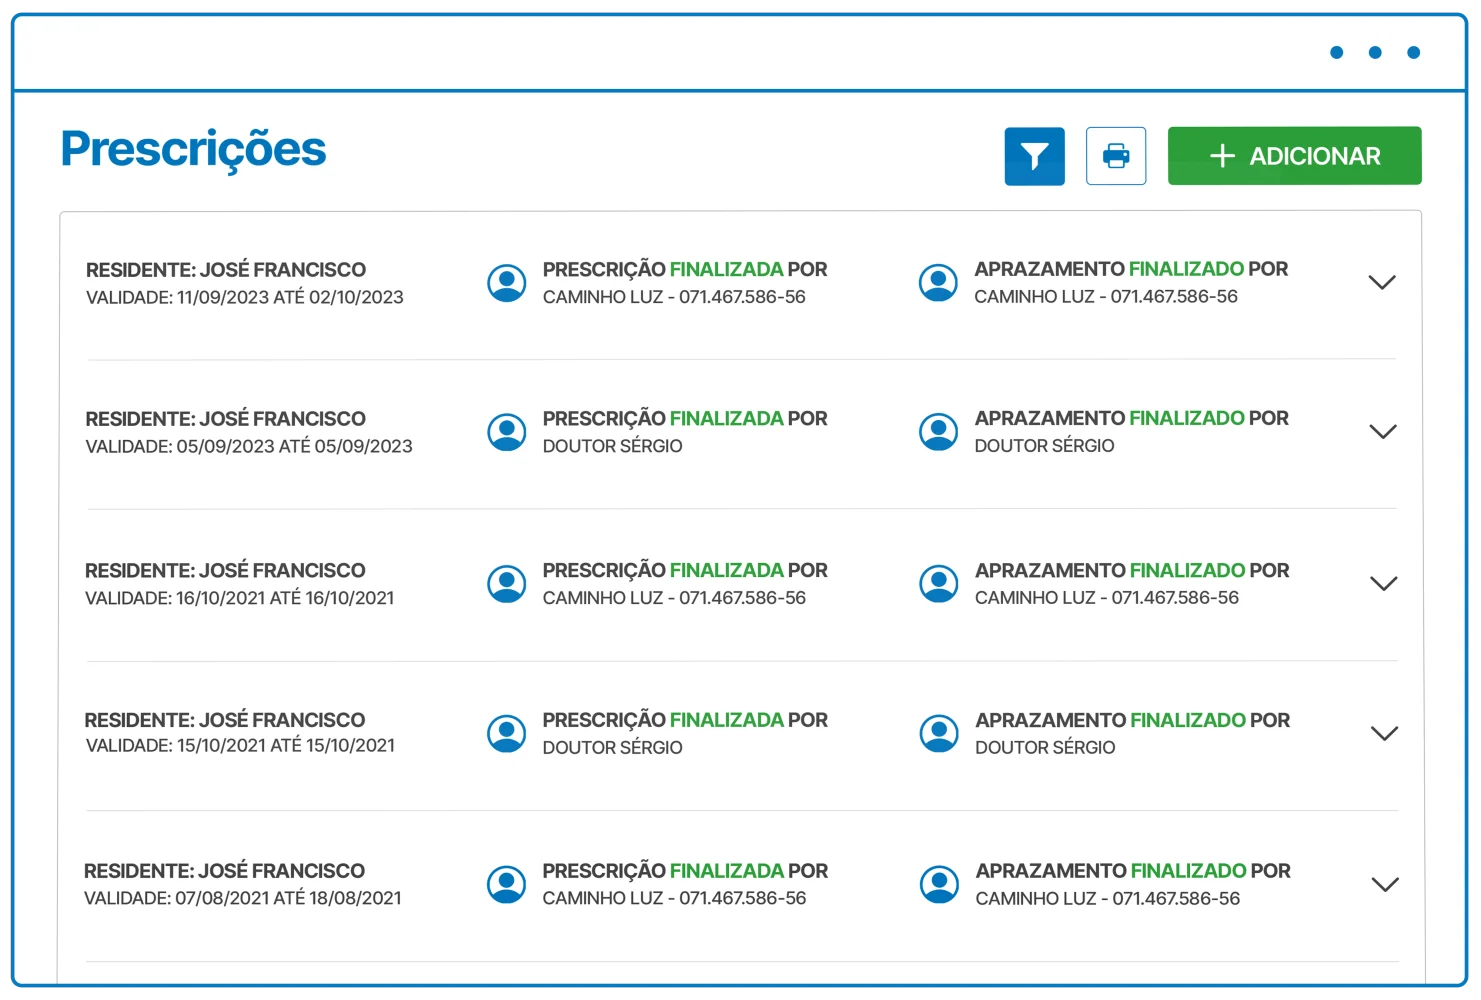Click 'APRAZAMENTO FINALIZADO POR' in the 16/10/2021 row
The width and height of the screenshot is (1481, 1000).
(x=1132, y=571)
